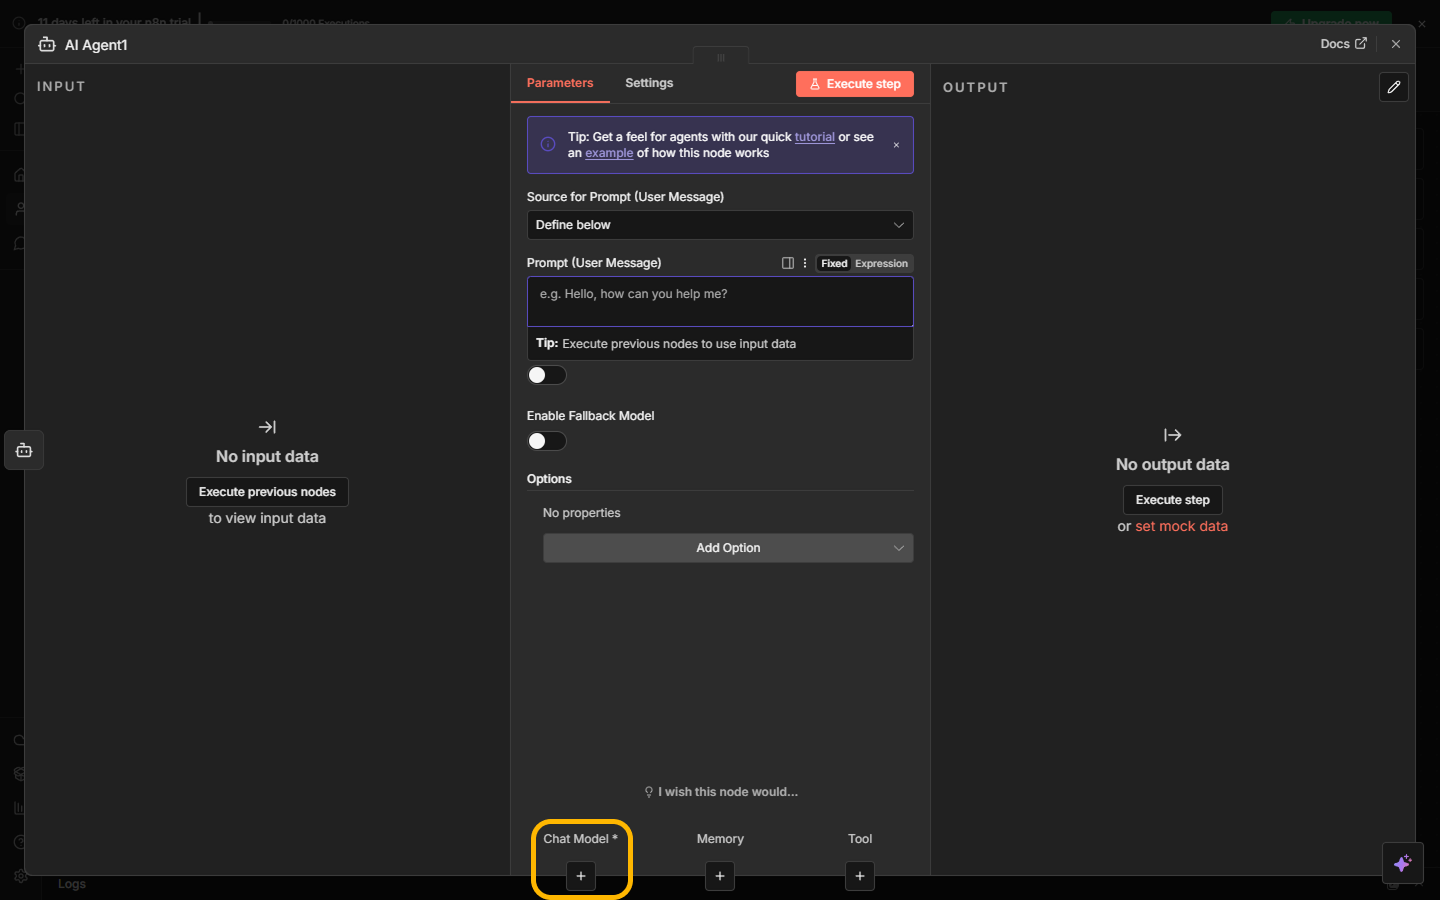Viewport: 1440px width, 900px height.
Task: Open the Source for Prompt dropdown
Action: (719, 225)
